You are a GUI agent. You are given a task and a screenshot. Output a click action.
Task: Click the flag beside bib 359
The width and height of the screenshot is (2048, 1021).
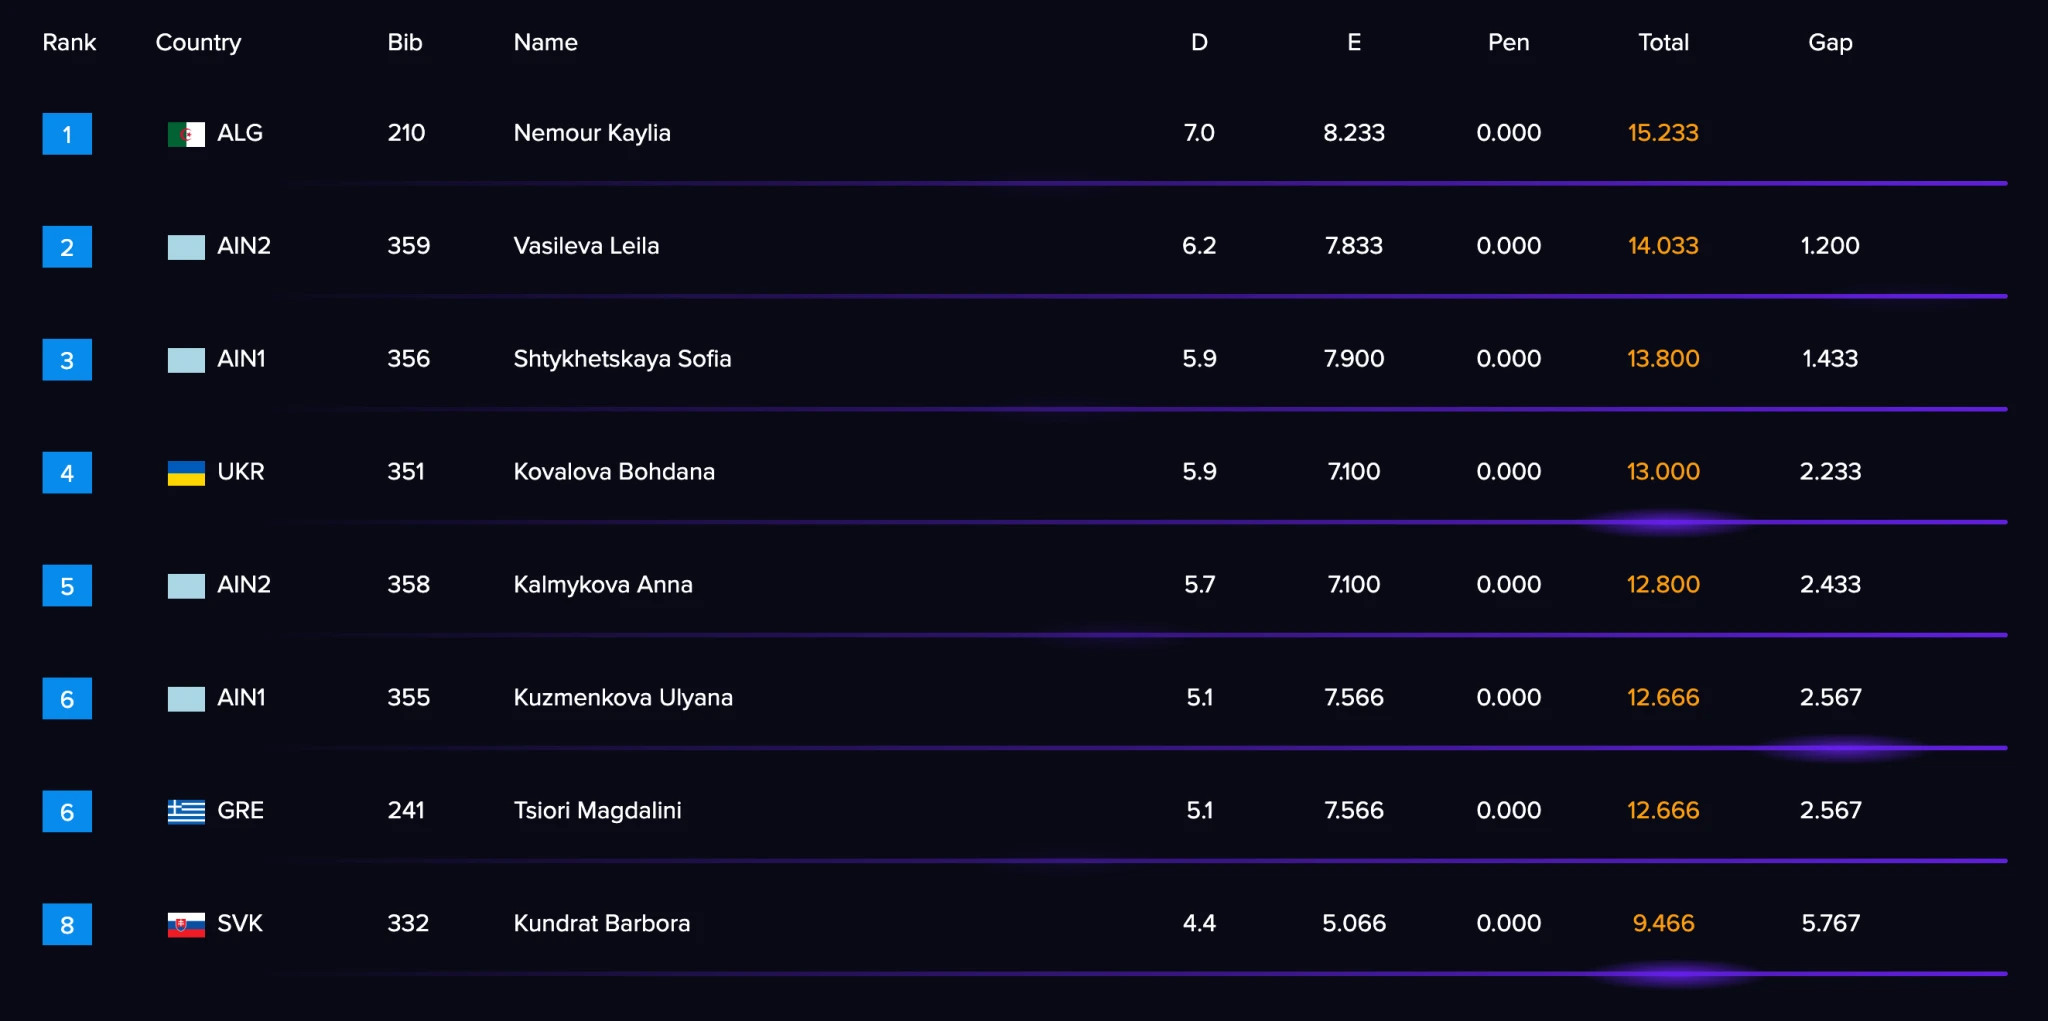point(186,247)
